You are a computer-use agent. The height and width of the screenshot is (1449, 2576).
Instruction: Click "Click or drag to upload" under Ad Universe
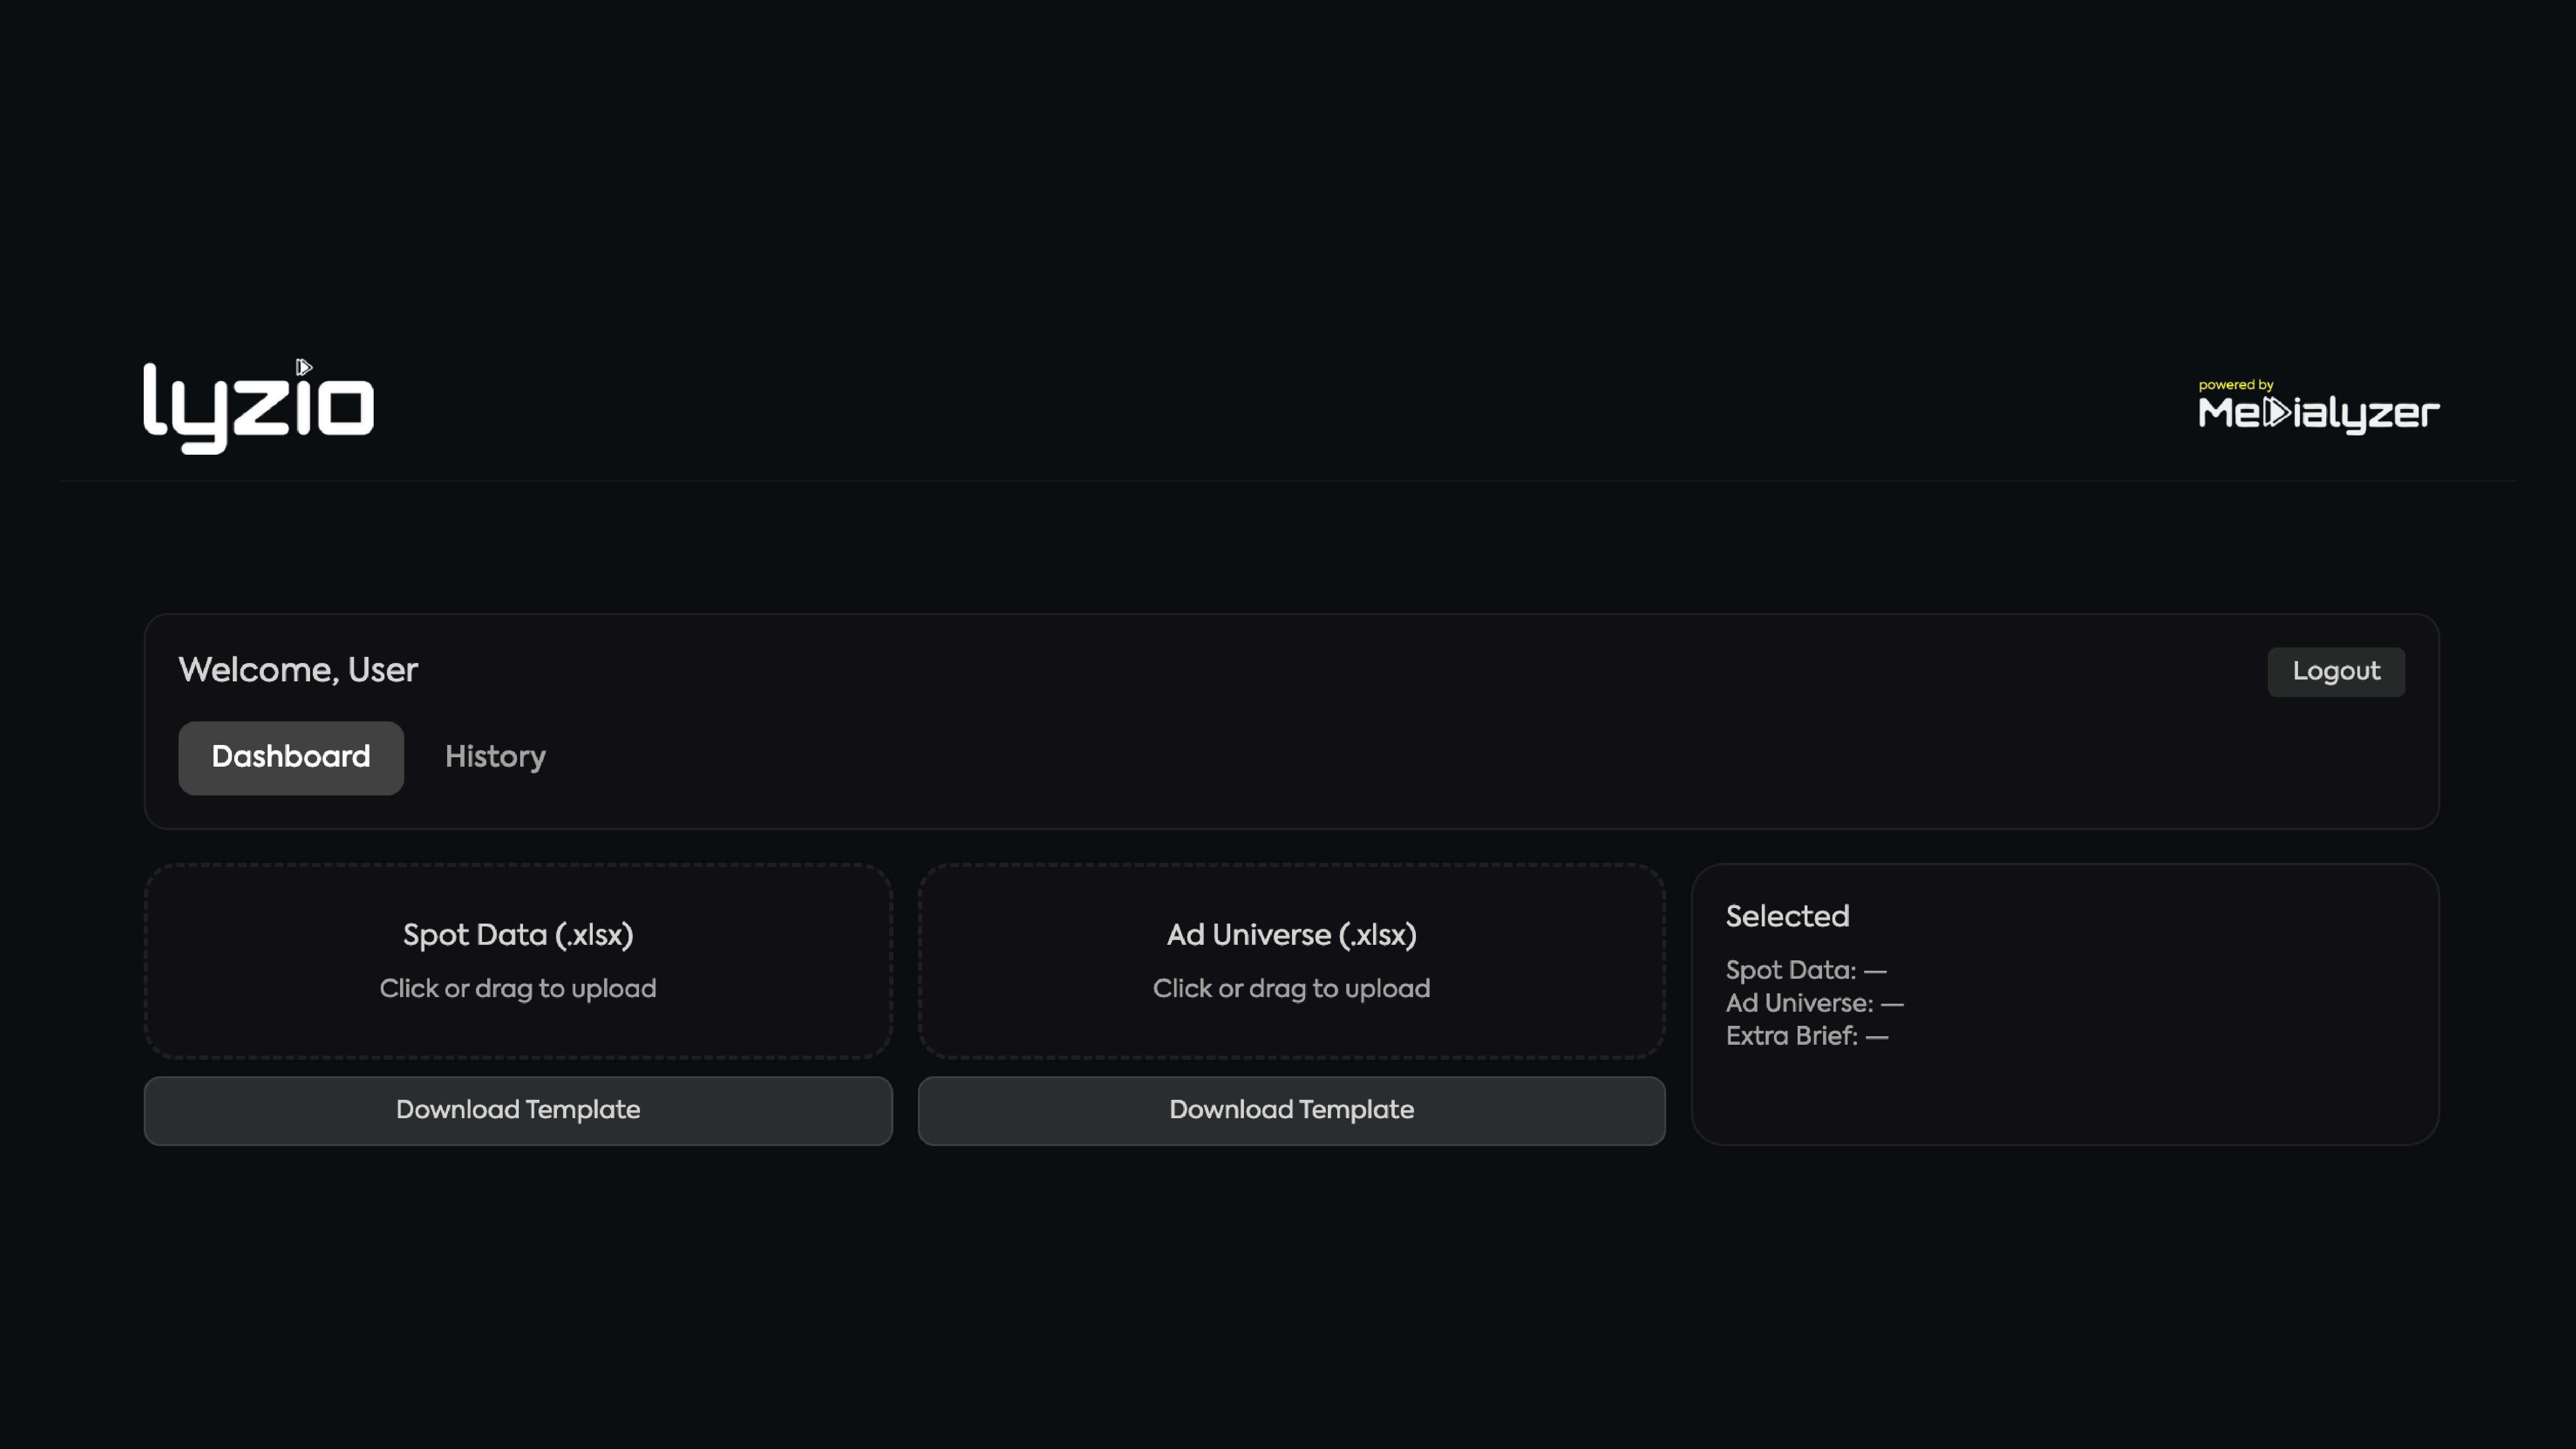pos(1291,988)
